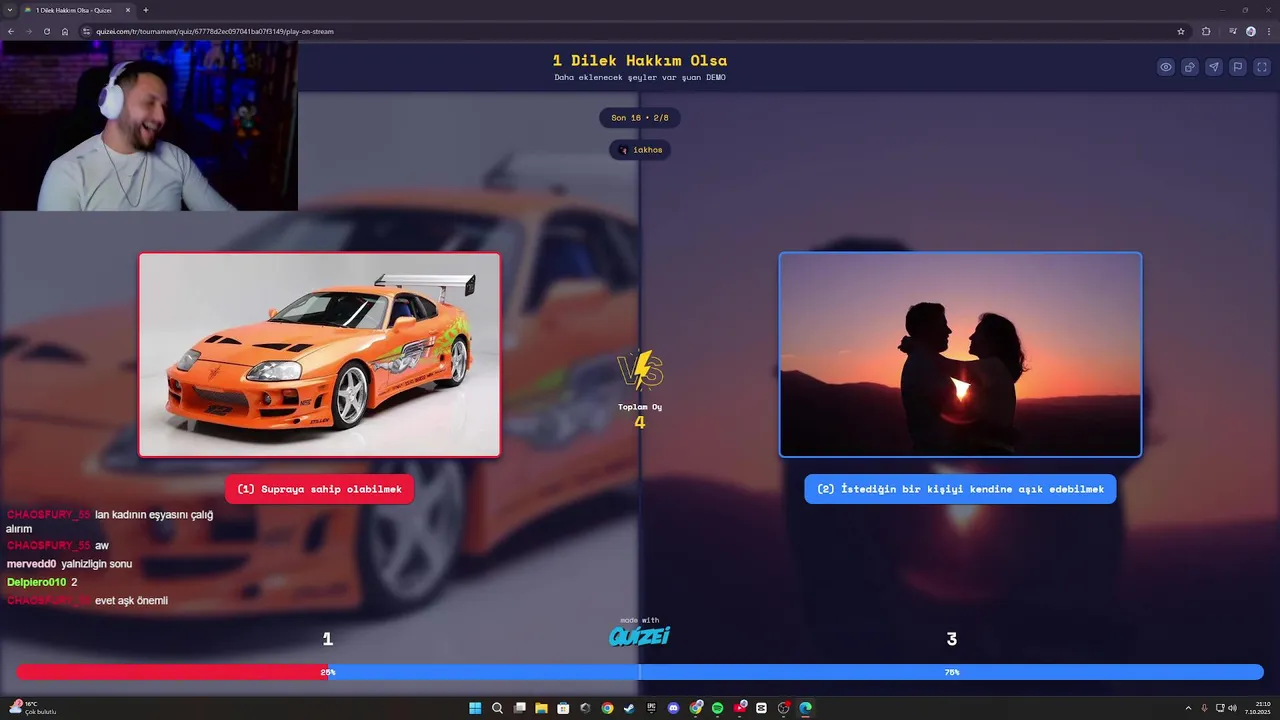Click the flag report icon
This screenshot has height=720, width=1280.
(1238, 67)
